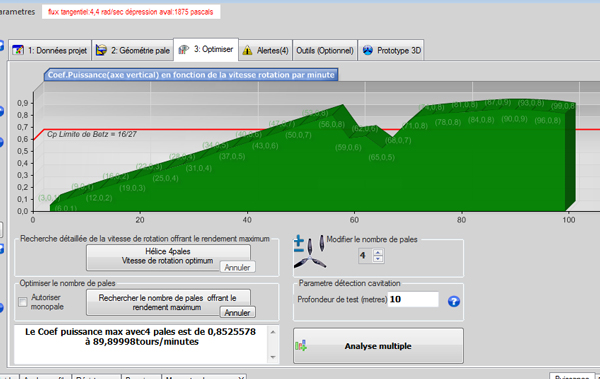This screenshot has width=600, height=379.
Task: Start the Analyse multiple button
Action: pyautogui.click(x=378, y=346)
